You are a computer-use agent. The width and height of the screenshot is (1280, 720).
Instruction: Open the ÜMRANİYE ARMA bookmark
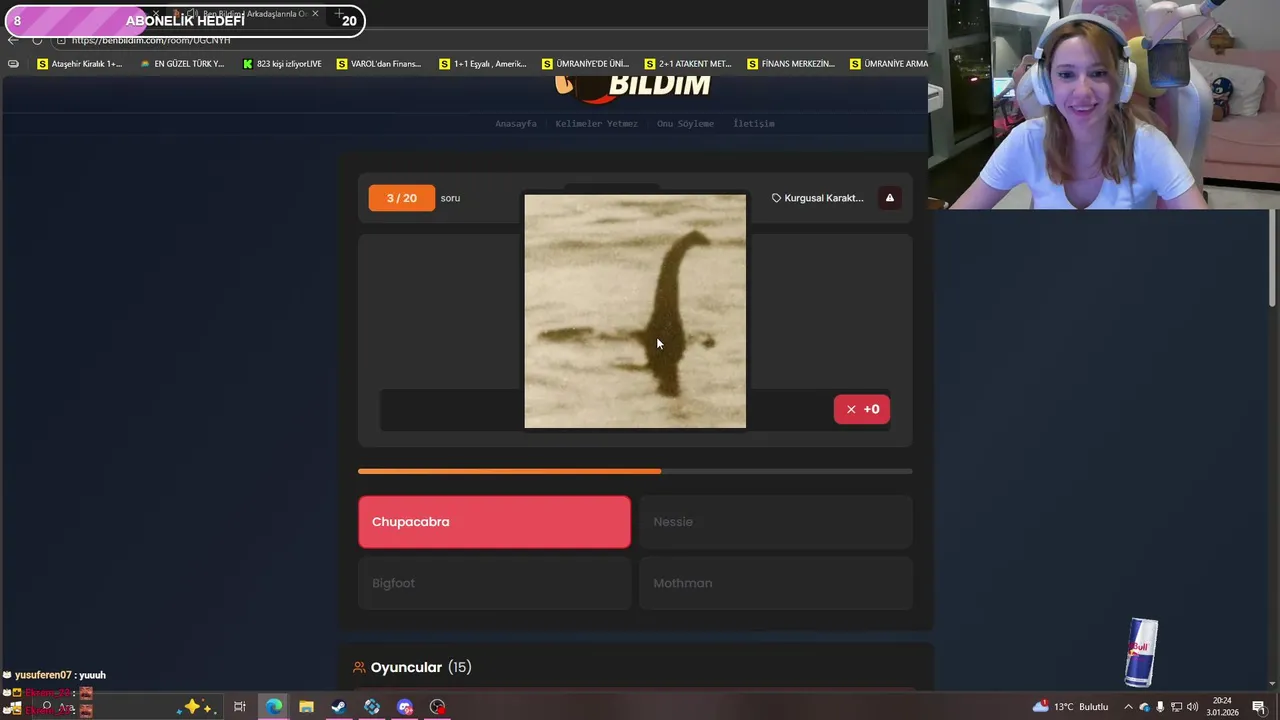889,64
